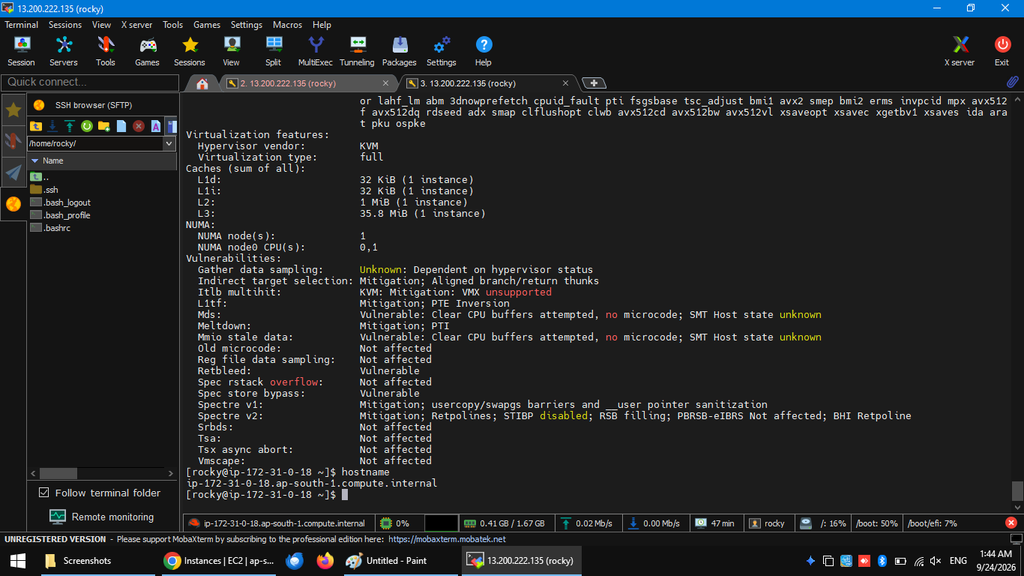The image size is (1024, 576).
Task: Open the Tunneling tool
Action: [x=357, y=51]
